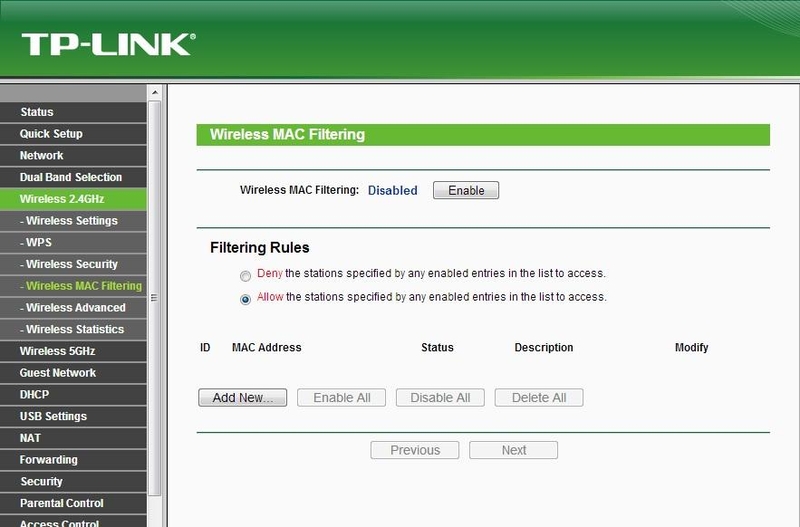Screen dimensions: 800x527
Task: Select the Deny stations radio button
Action: (245, 276)
